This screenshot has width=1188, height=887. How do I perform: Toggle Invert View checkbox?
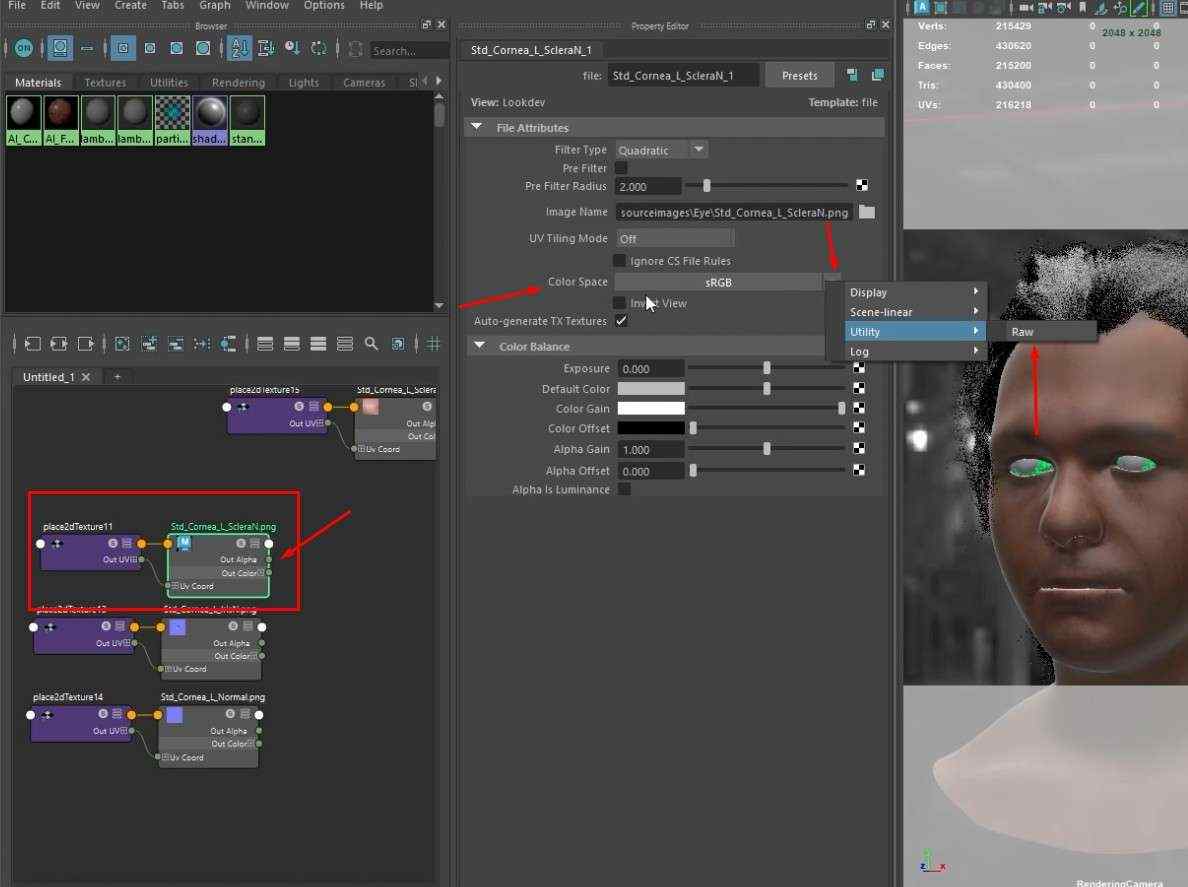[620, 303]
